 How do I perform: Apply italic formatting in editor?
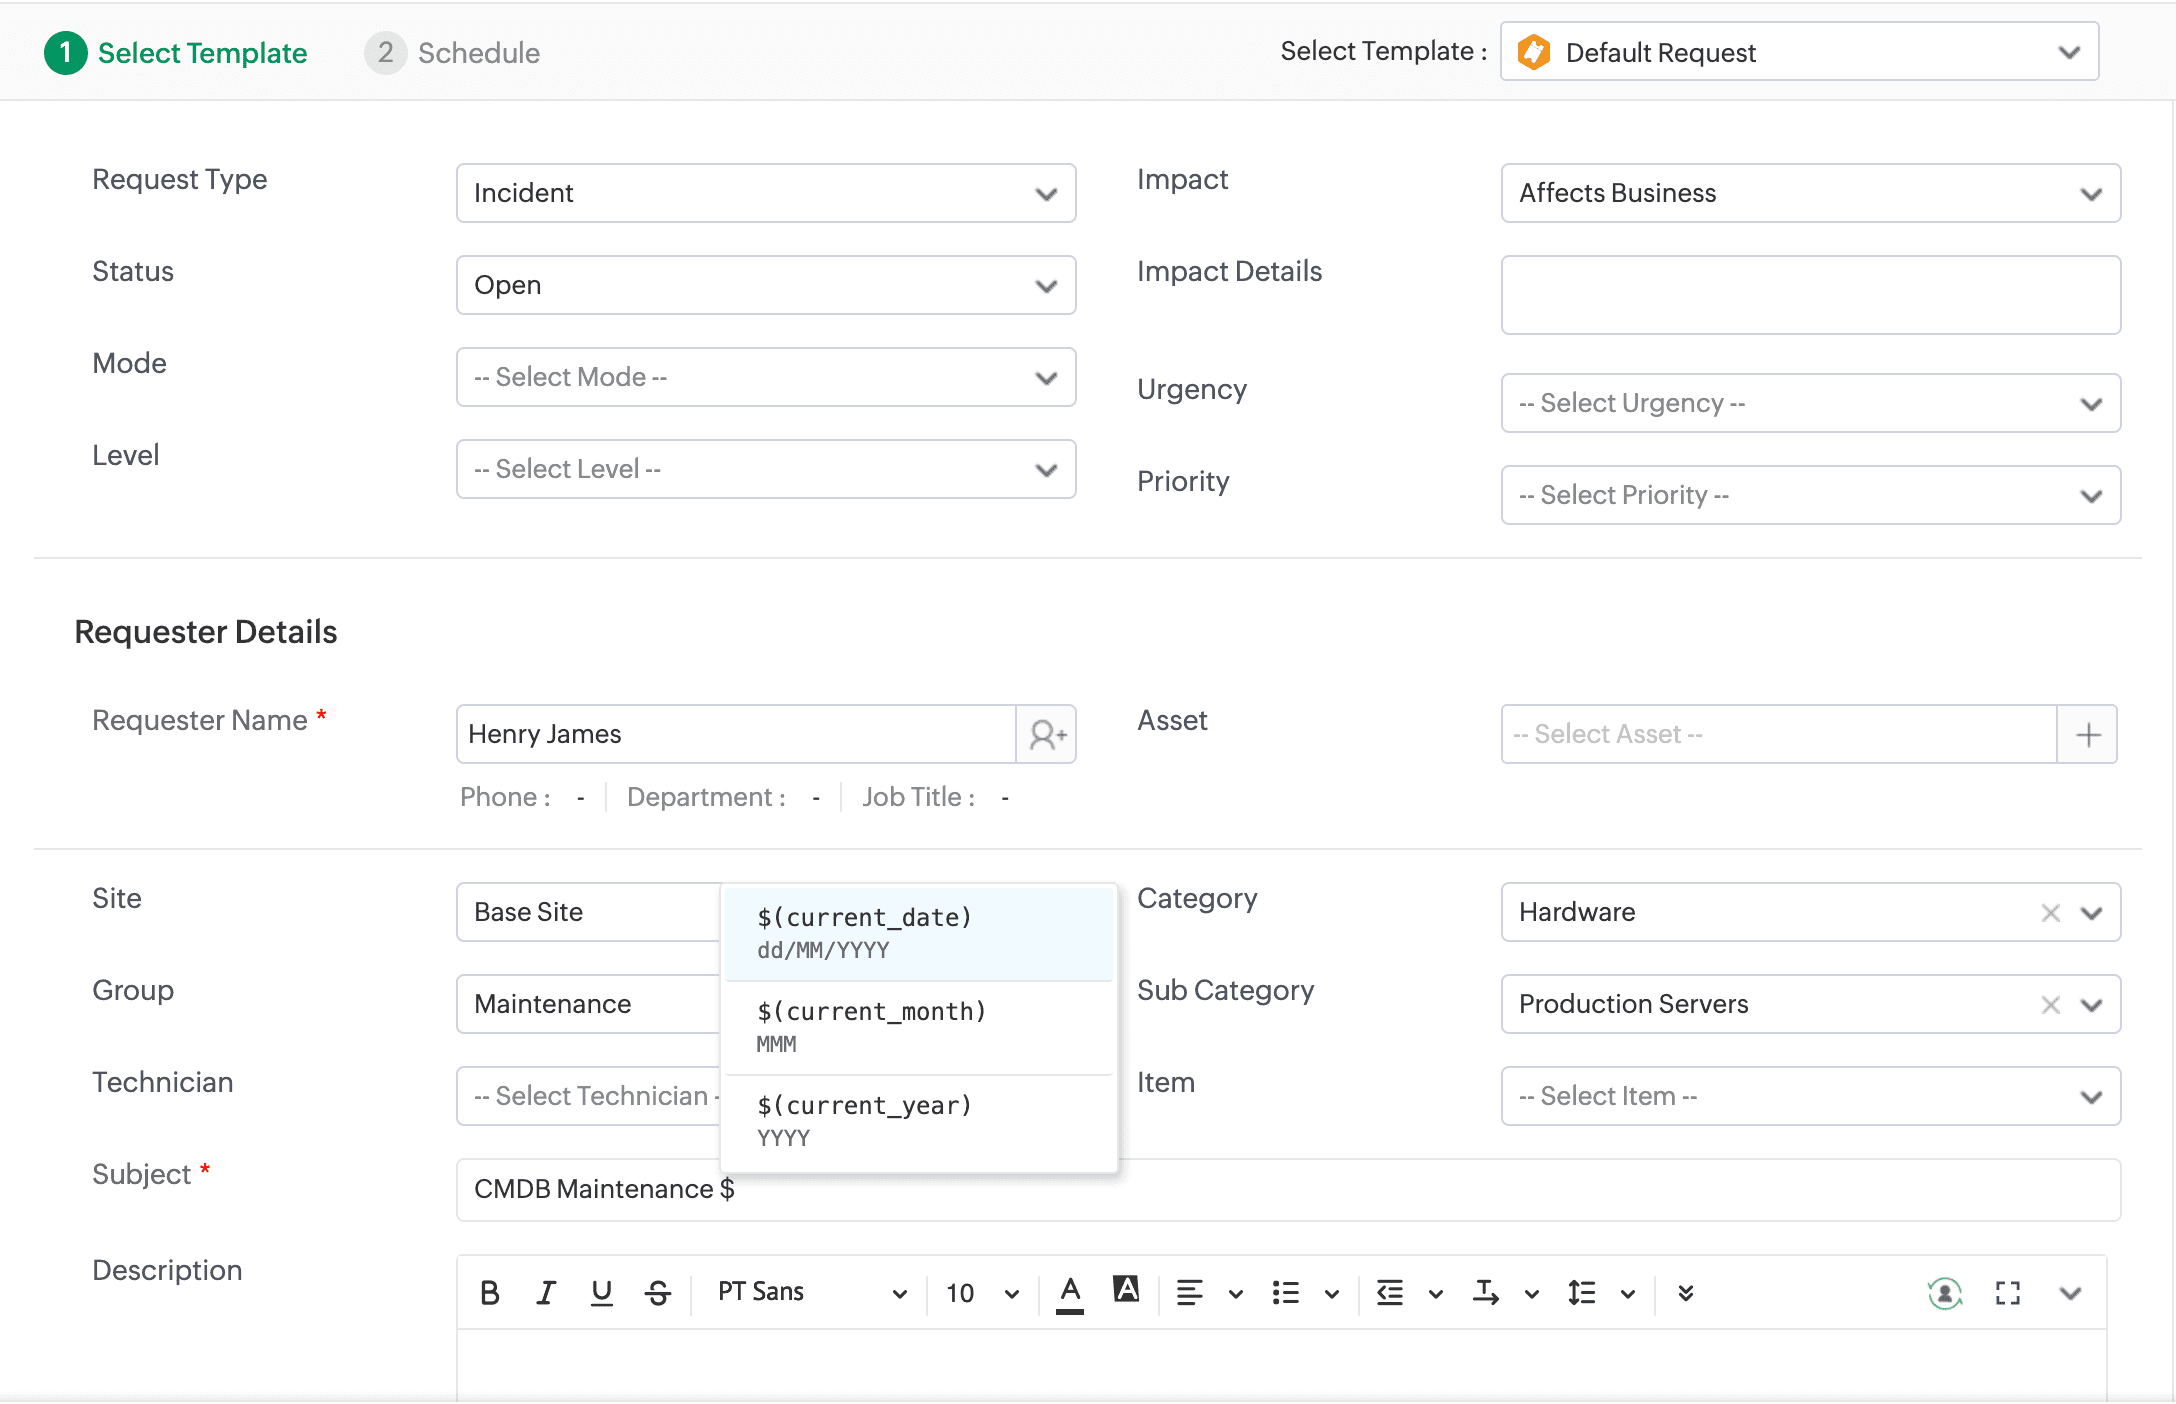(x=545, y=1293)
